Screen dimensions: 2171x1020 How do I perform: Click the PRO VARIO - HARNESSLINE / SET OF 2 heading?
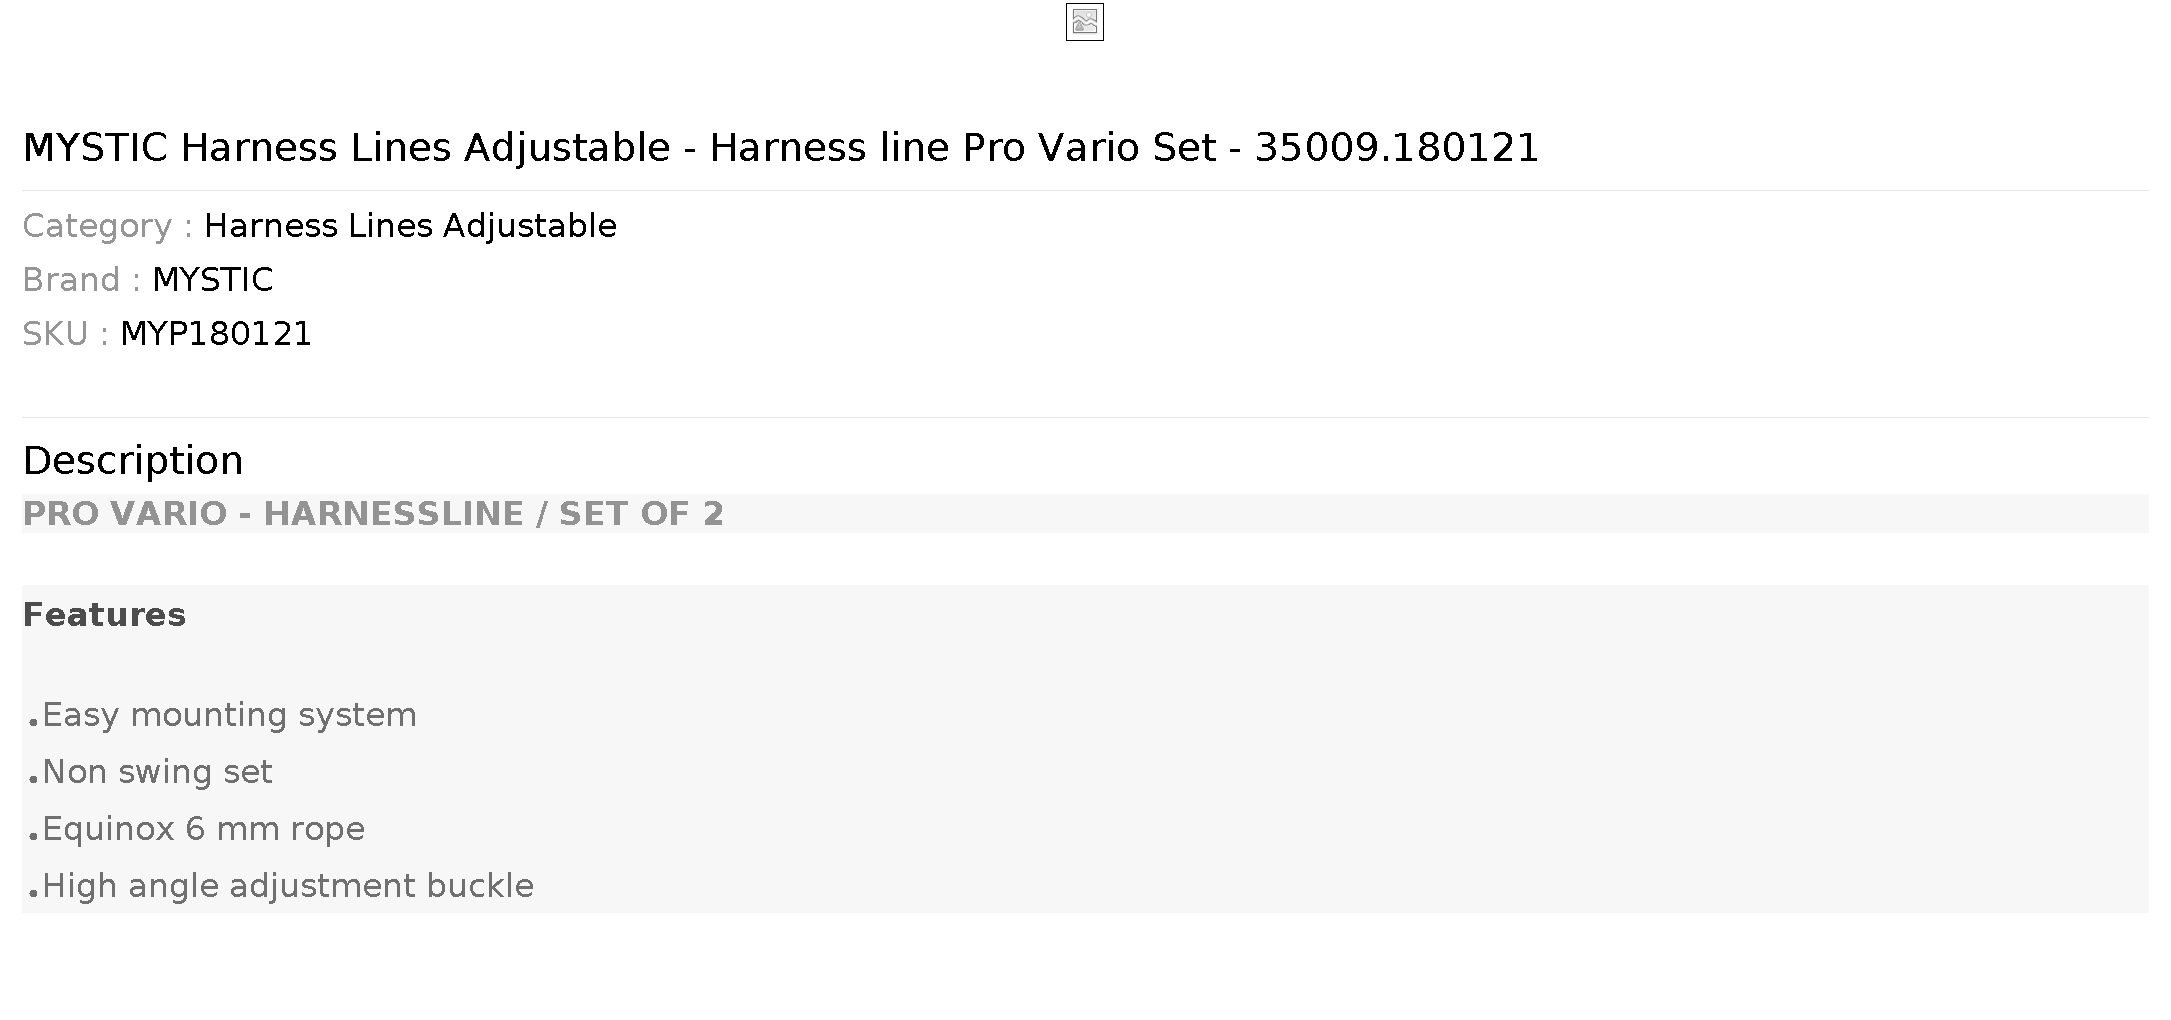click(373, 514)
